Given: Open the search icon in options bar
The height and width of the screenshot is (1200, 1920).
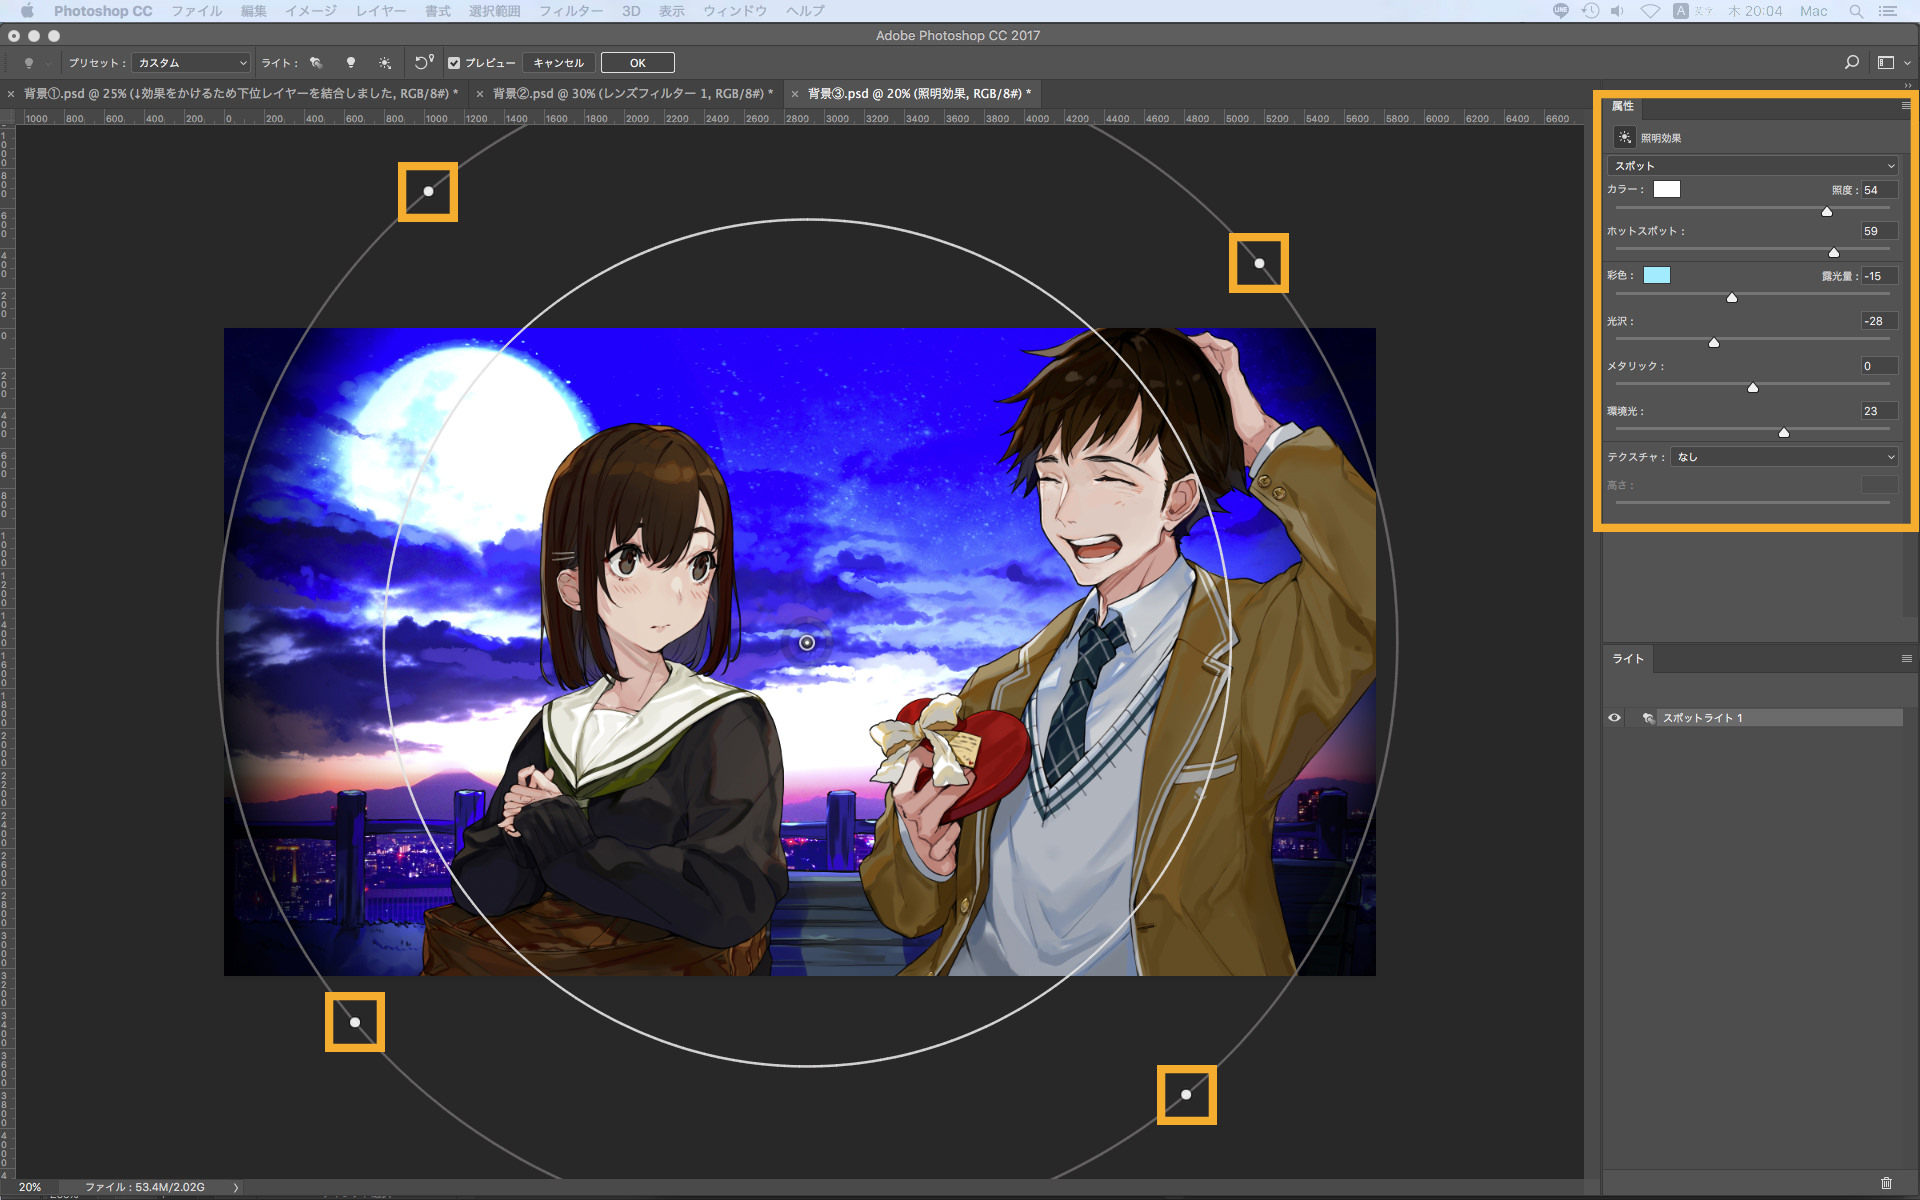Looking at the screenshot, I should pyautogui.click(x=1851, y=63).
